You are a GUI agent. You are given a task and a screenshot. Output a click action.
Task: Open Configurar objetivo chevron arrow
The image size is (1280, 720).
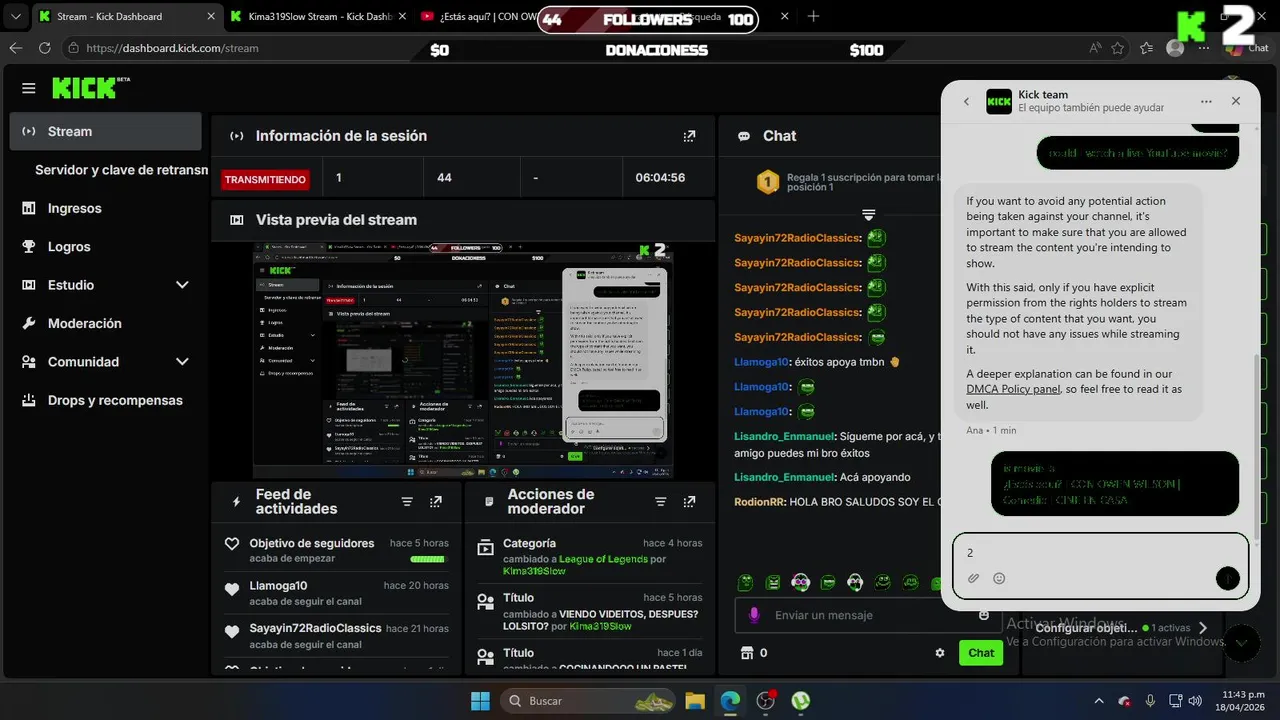tap(1203, 628)
